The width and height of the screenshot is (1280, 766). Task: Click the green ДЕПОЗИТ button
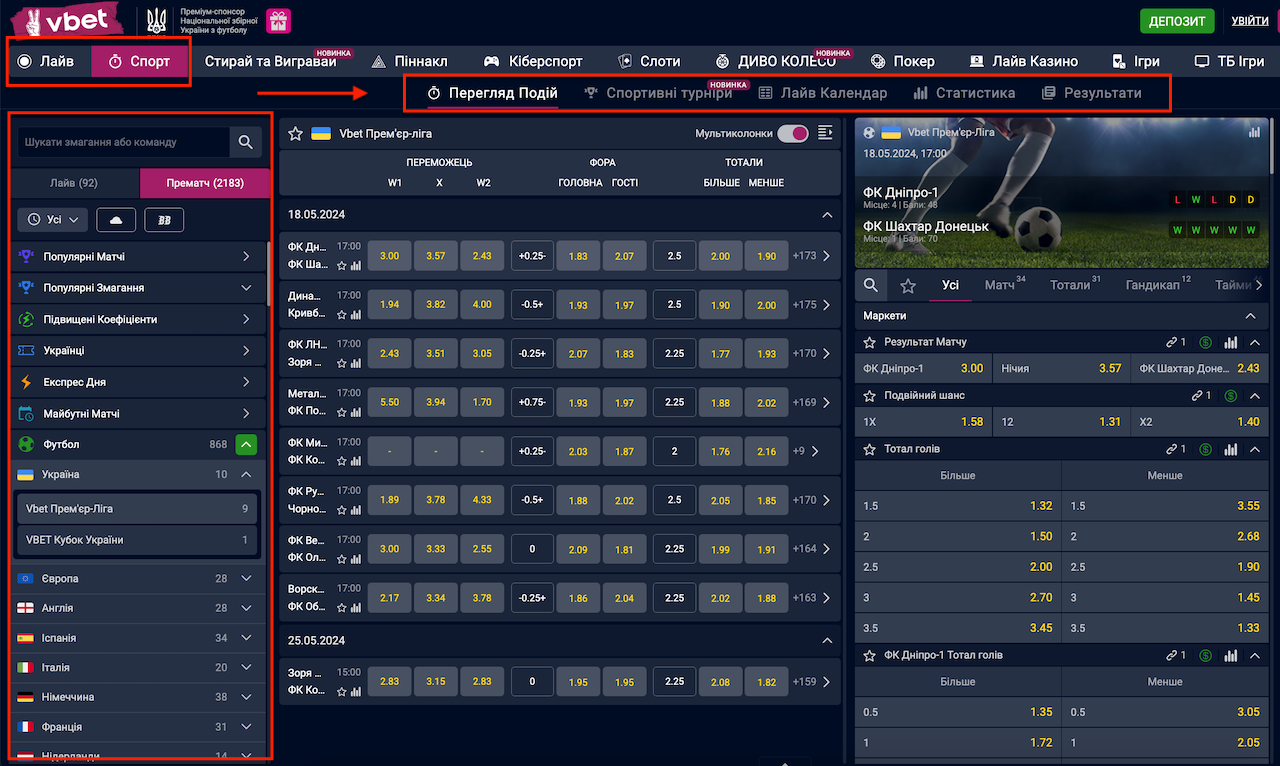click(x=1177, y=21)
